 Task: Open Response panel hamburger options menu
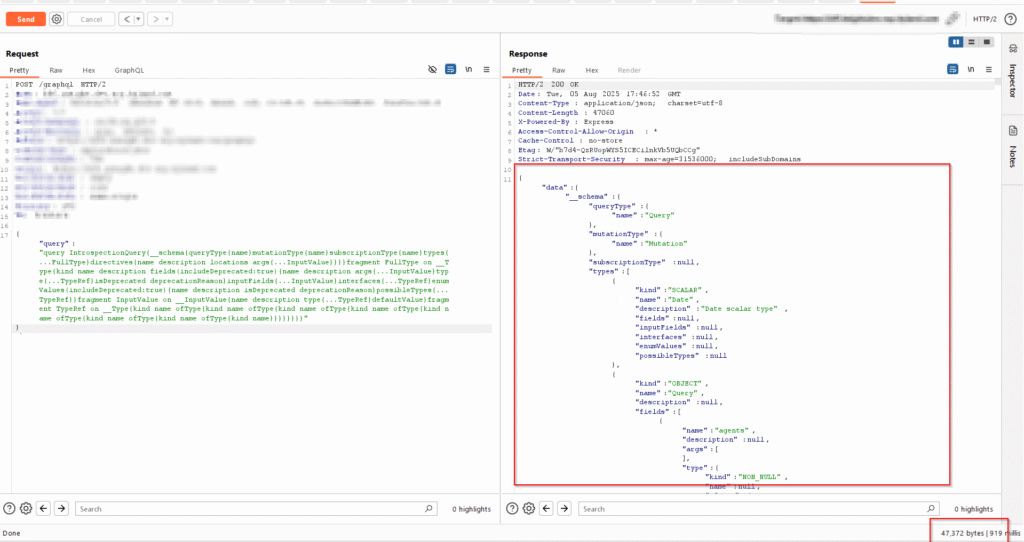coord(989,70)
